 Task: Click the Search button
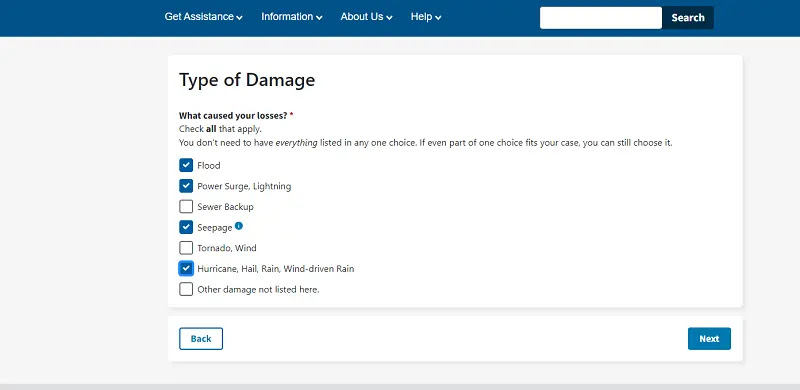point(688,17)
